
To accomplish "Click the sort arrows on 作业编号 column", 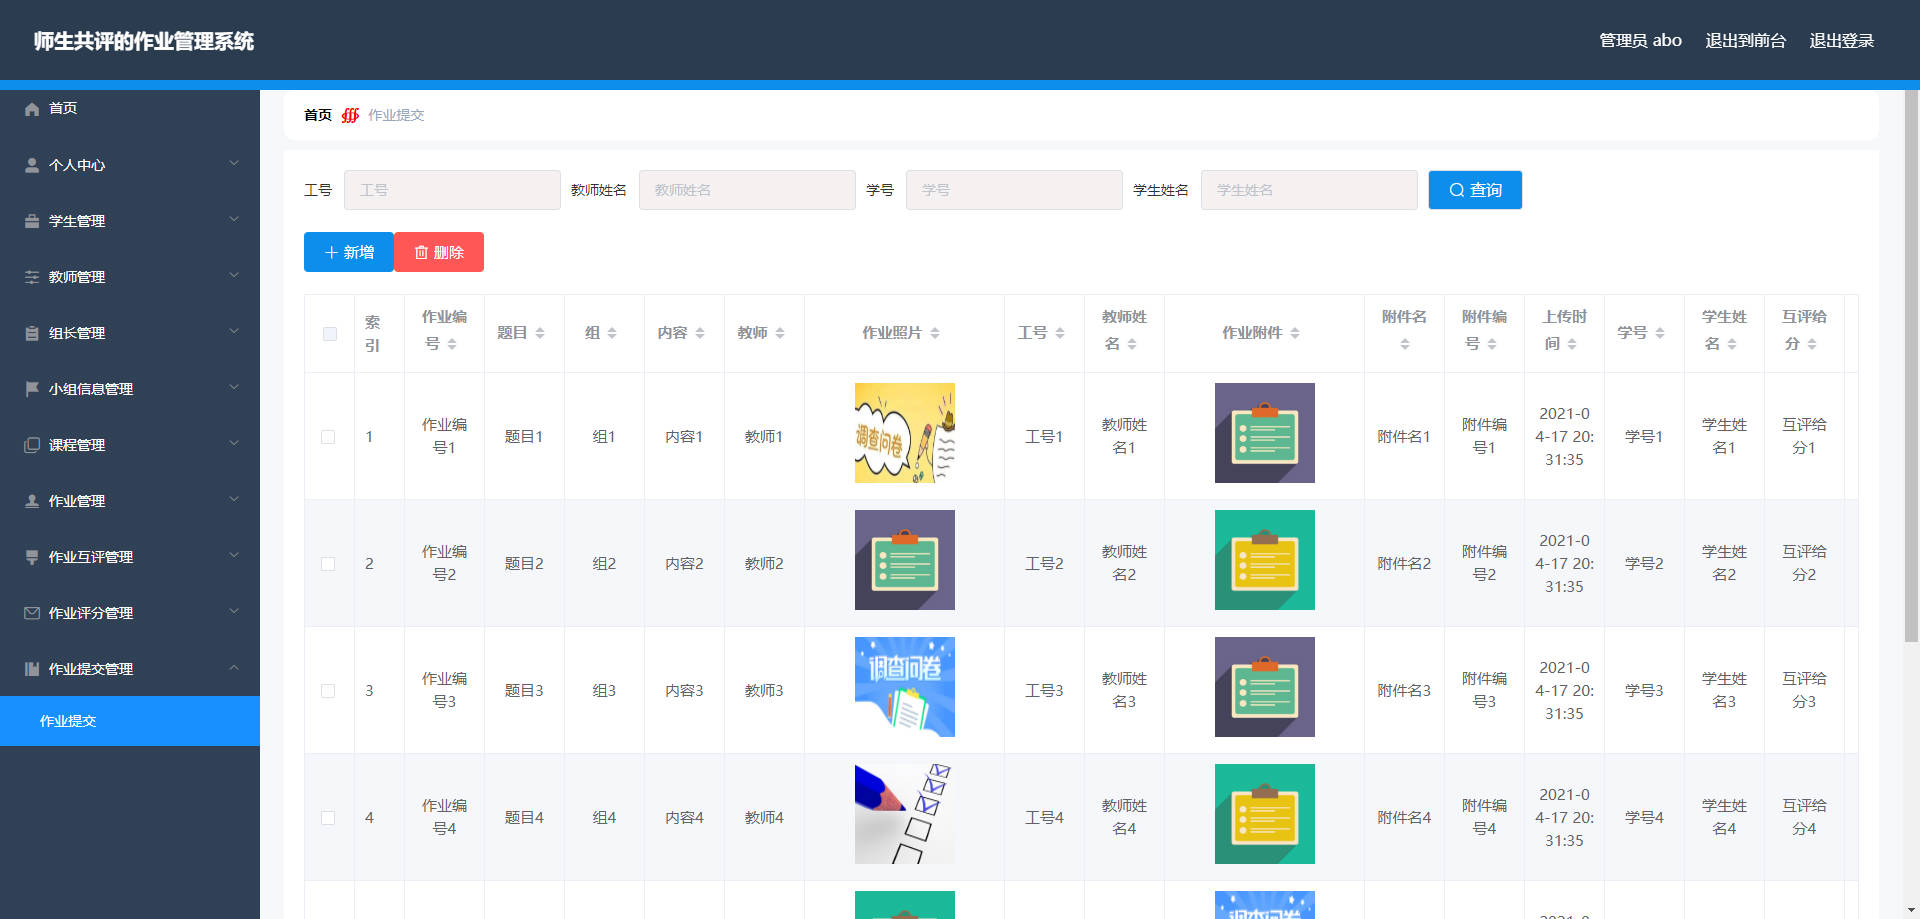I will pos(452,344).
